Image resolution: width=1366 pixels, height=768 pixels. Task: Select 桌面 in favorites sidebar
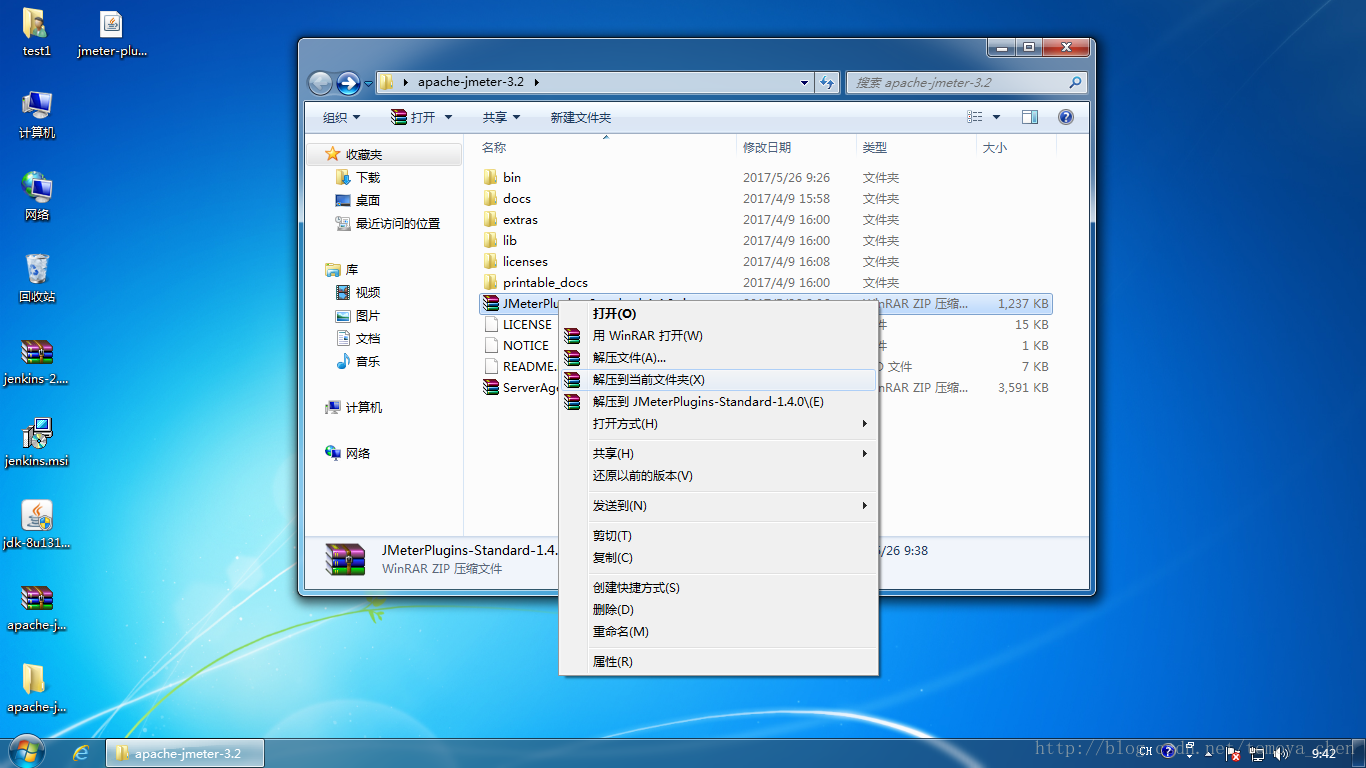(358, 200)
